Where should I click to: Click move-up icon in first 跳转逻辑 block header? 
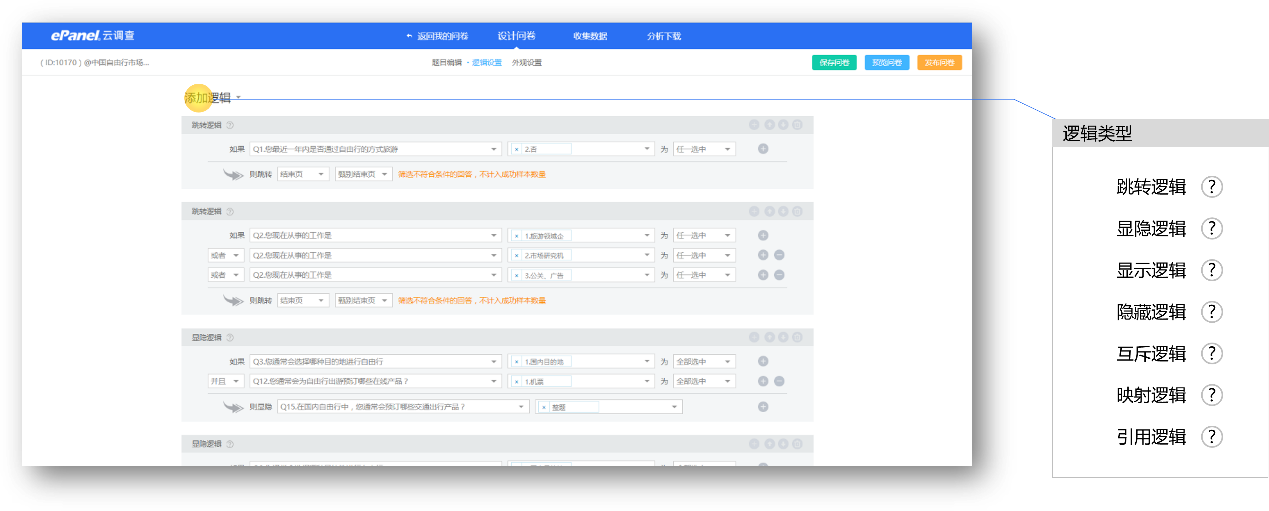click(x=769, y=125)
